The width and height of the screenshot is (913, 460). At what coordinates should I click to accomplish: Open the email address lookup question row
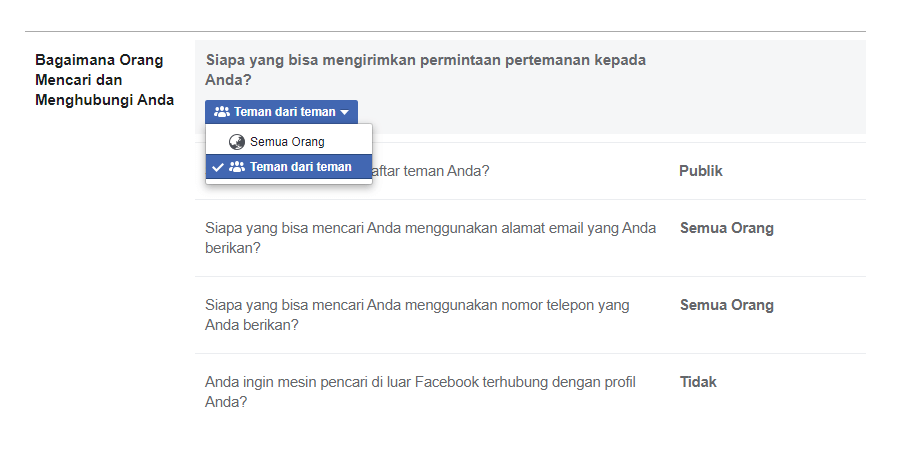[530, 238]
